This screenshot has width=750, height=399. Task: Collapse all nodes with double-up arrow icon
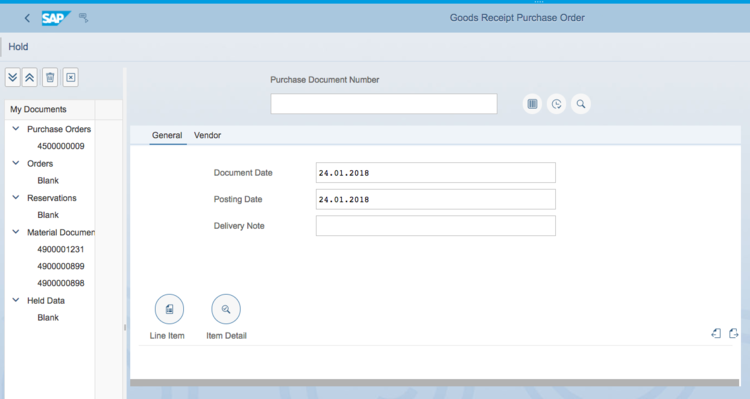coord(30,78)
